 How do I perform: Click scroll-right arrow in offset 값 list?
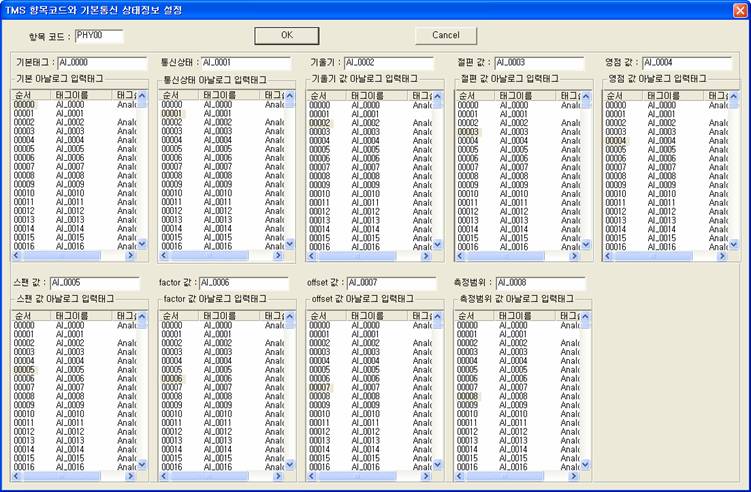pos(426,476)
